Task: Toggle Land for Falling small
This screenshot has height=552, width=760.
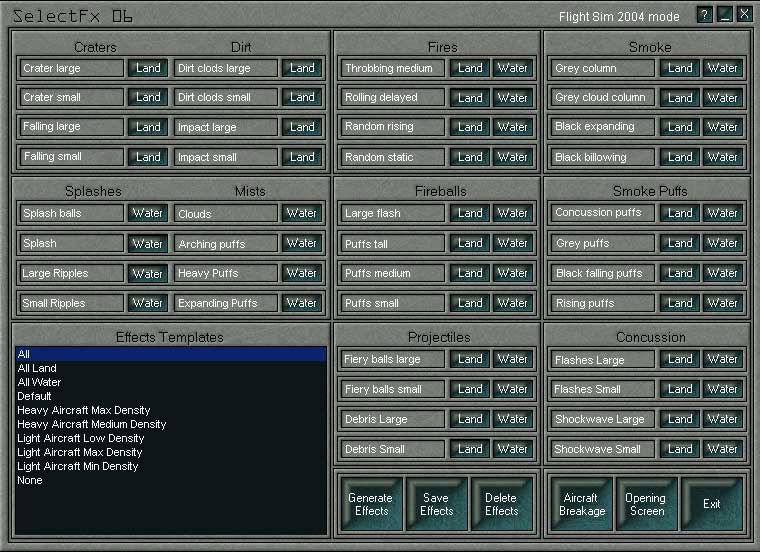Action: click(x=148, y=157)
